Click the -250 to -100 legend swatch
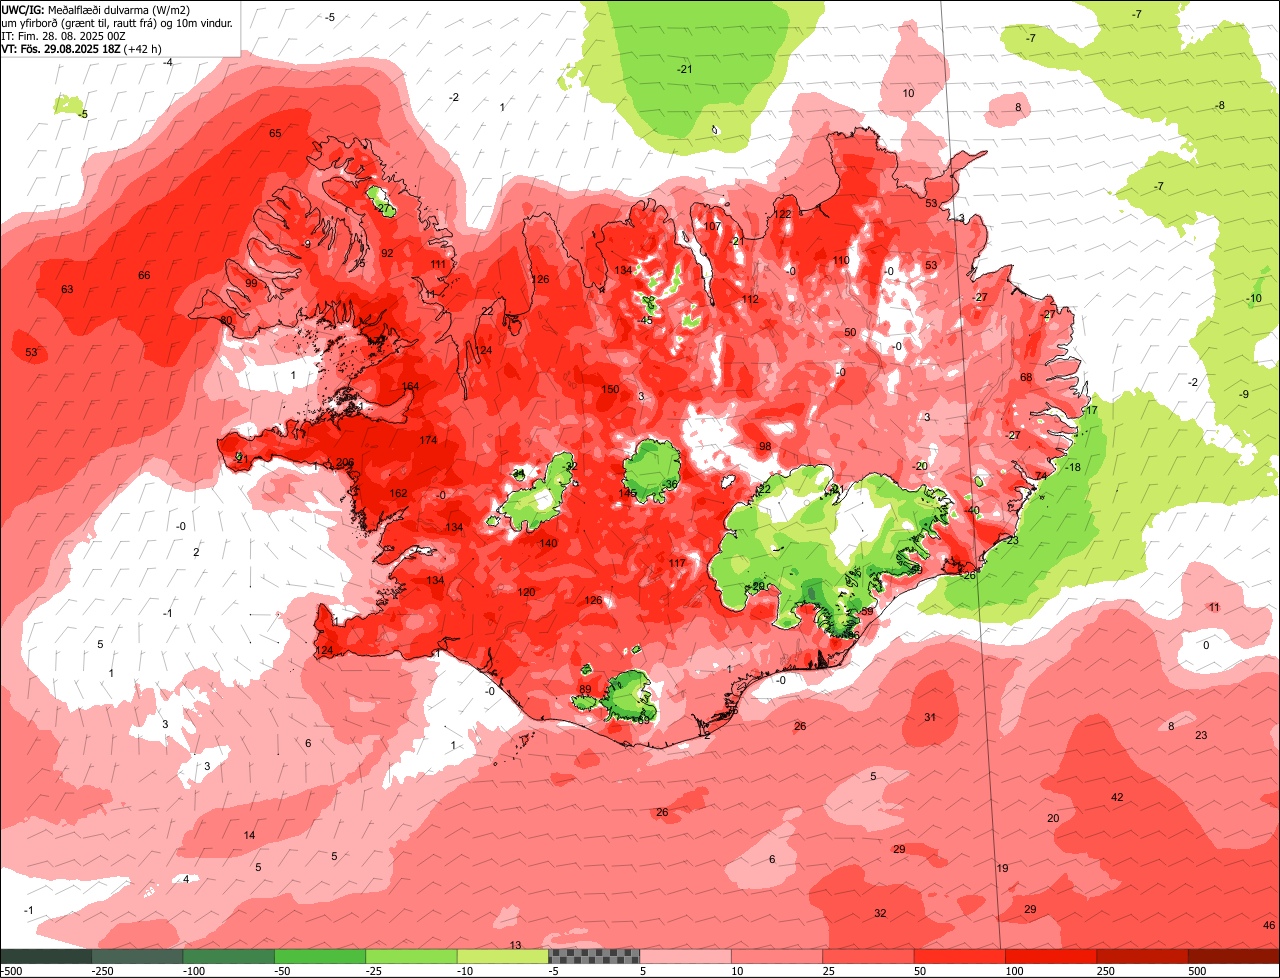 [x=137, y=956]
